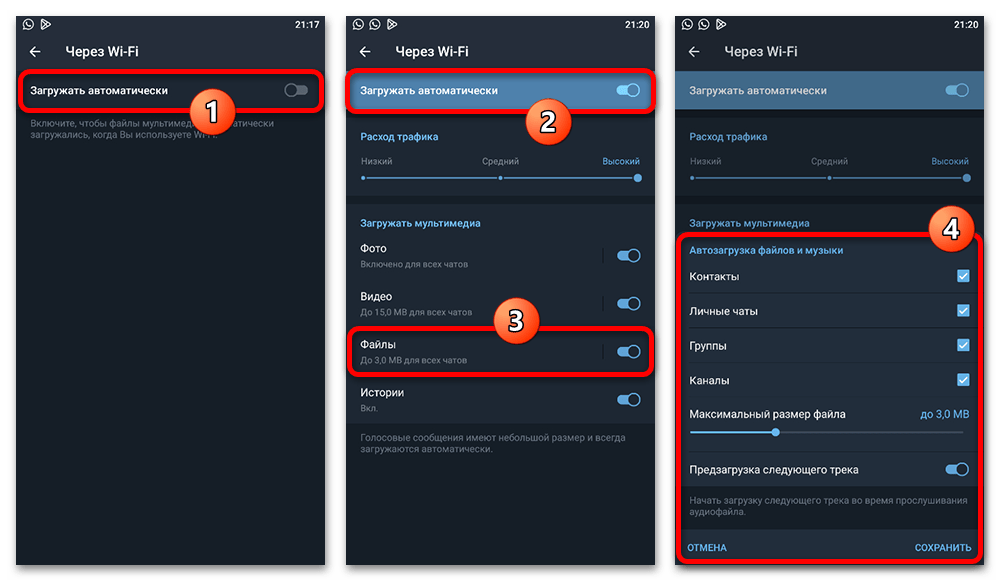Tap Play Store status icon in third screen
This screenshot has height=581, width=1000.
point(721,24)
